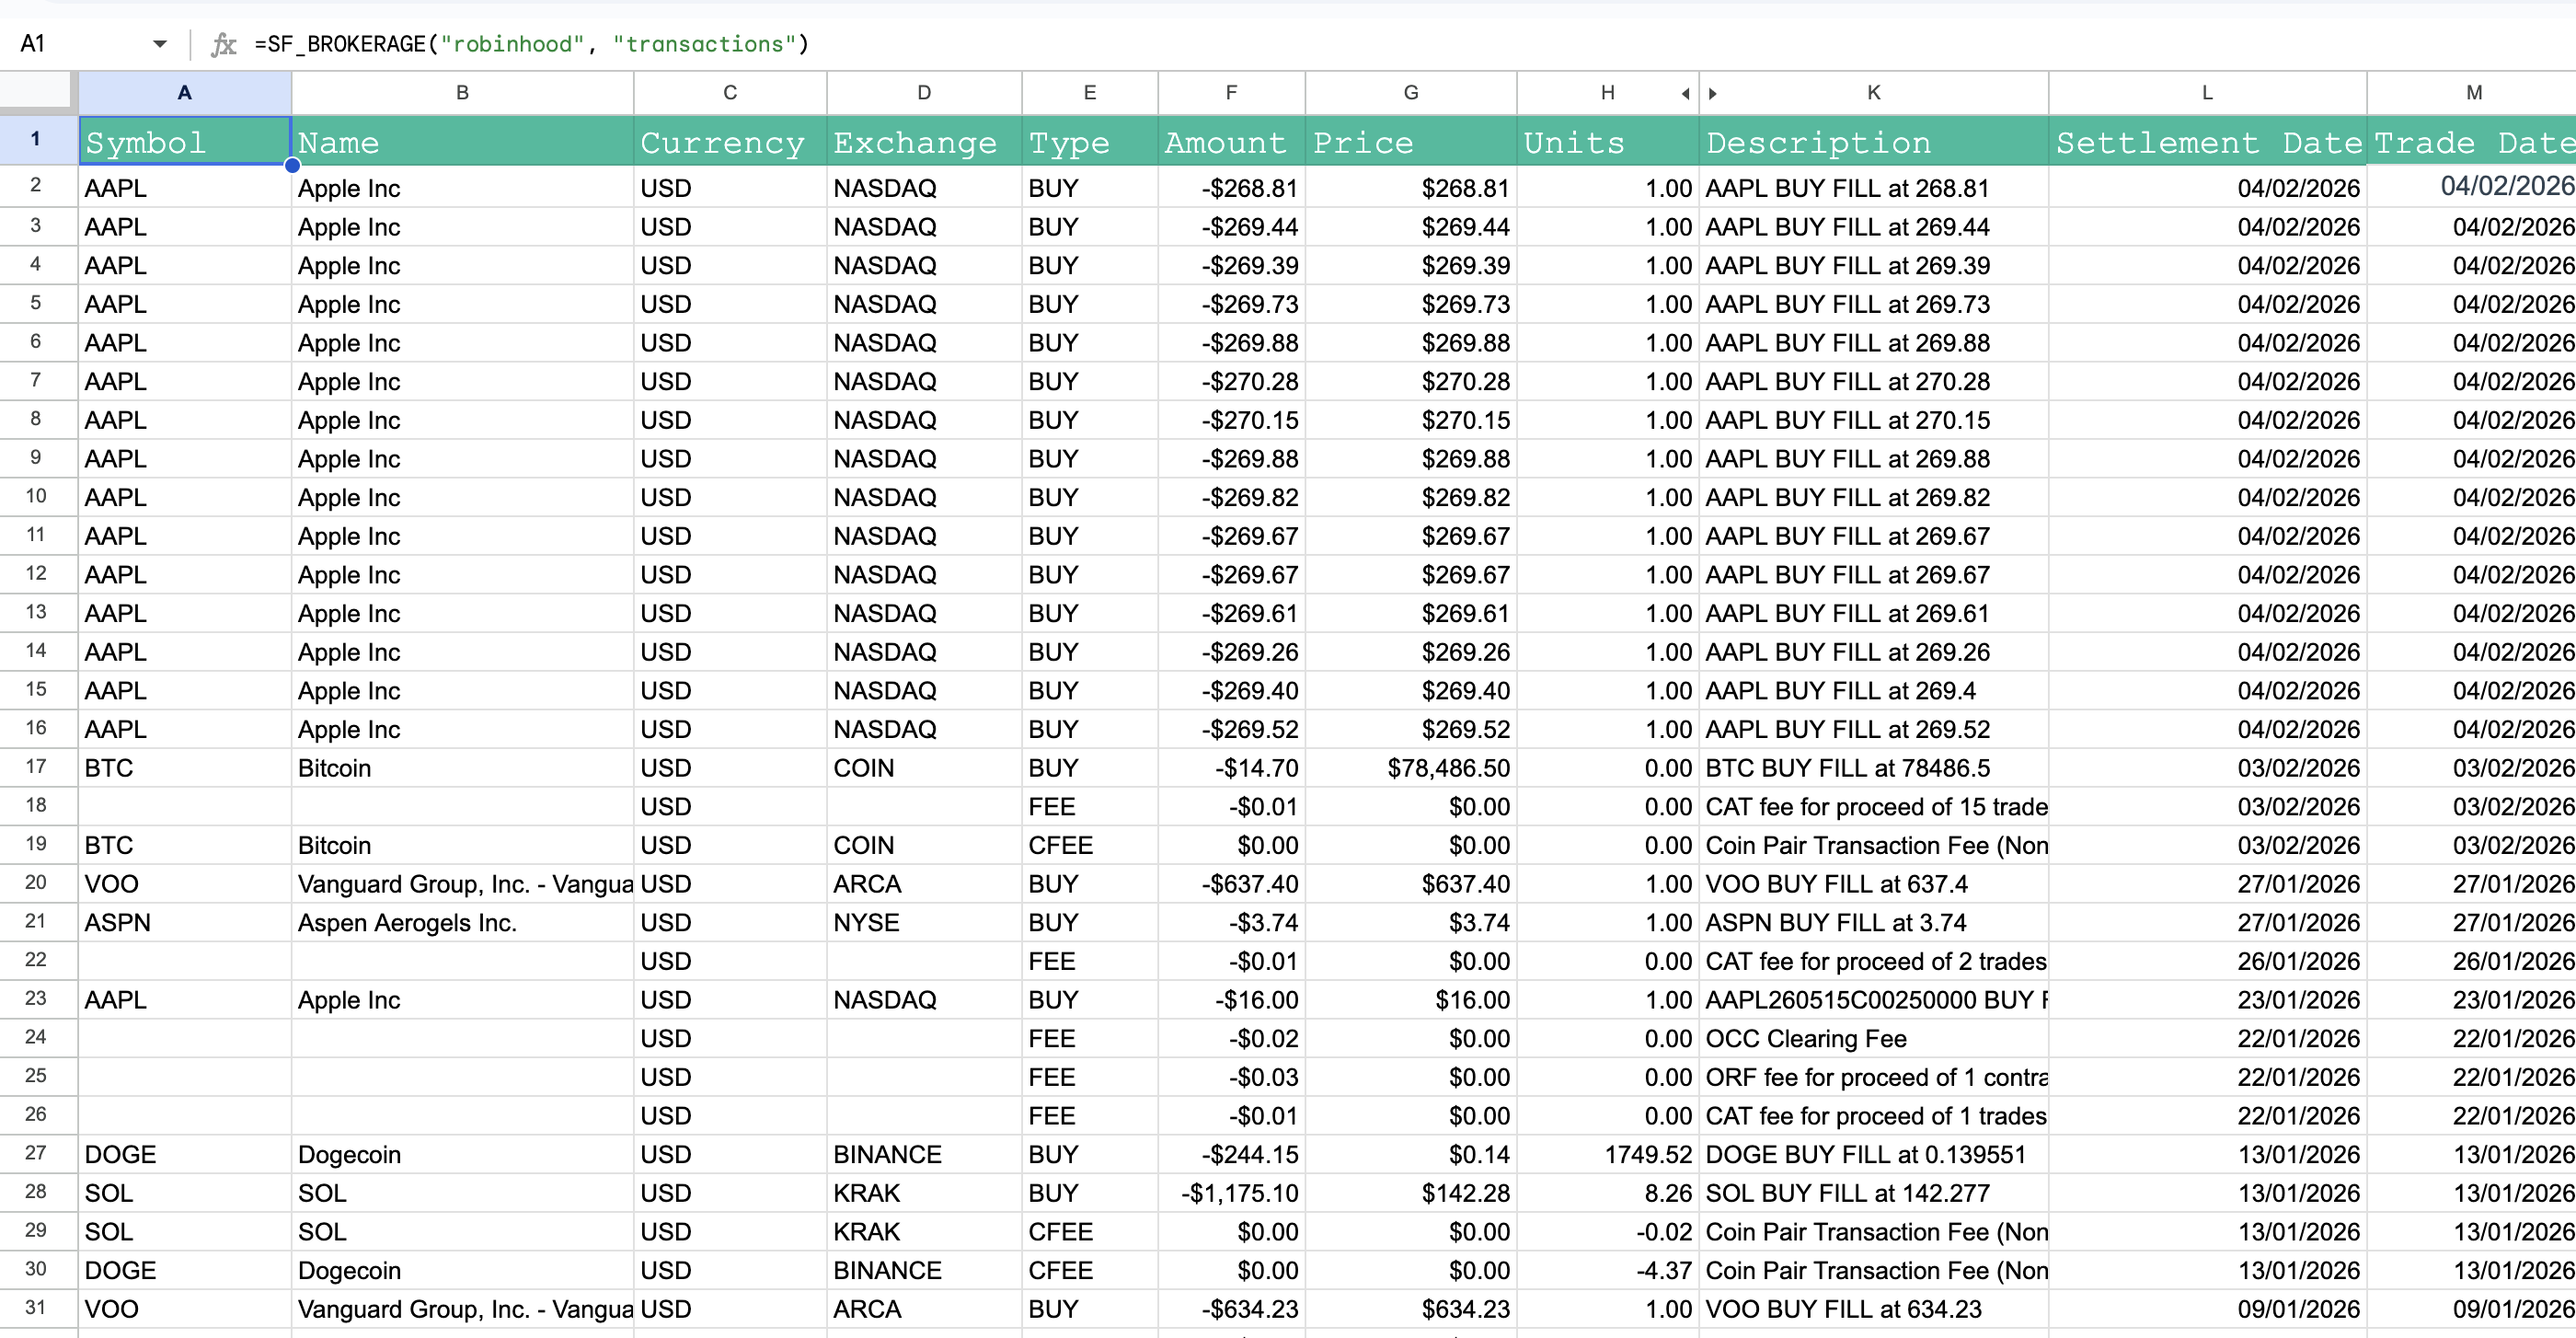The image size is (2576, 1338).
Task: Click cell with price $78,486.50
Action: tap(1411, 768)
